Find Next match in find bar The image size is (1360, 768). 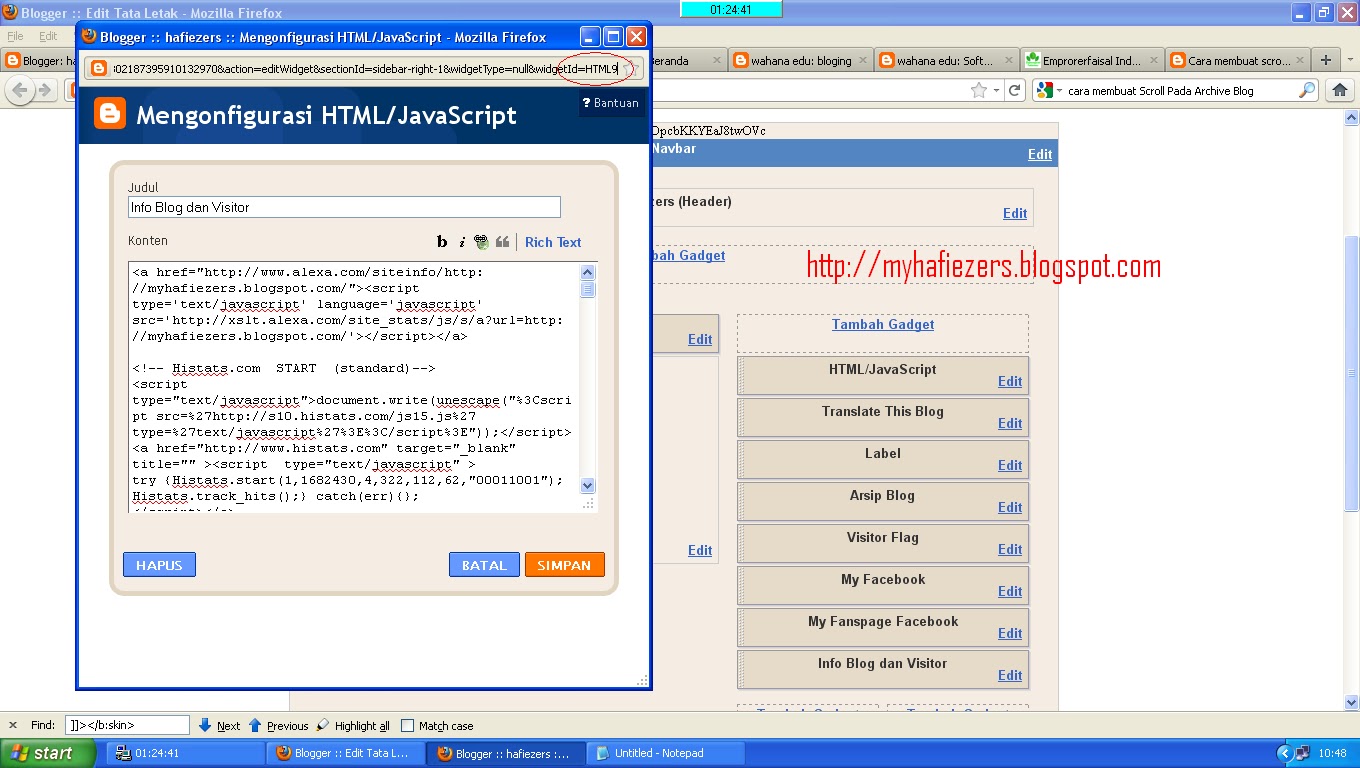(219, 726)
